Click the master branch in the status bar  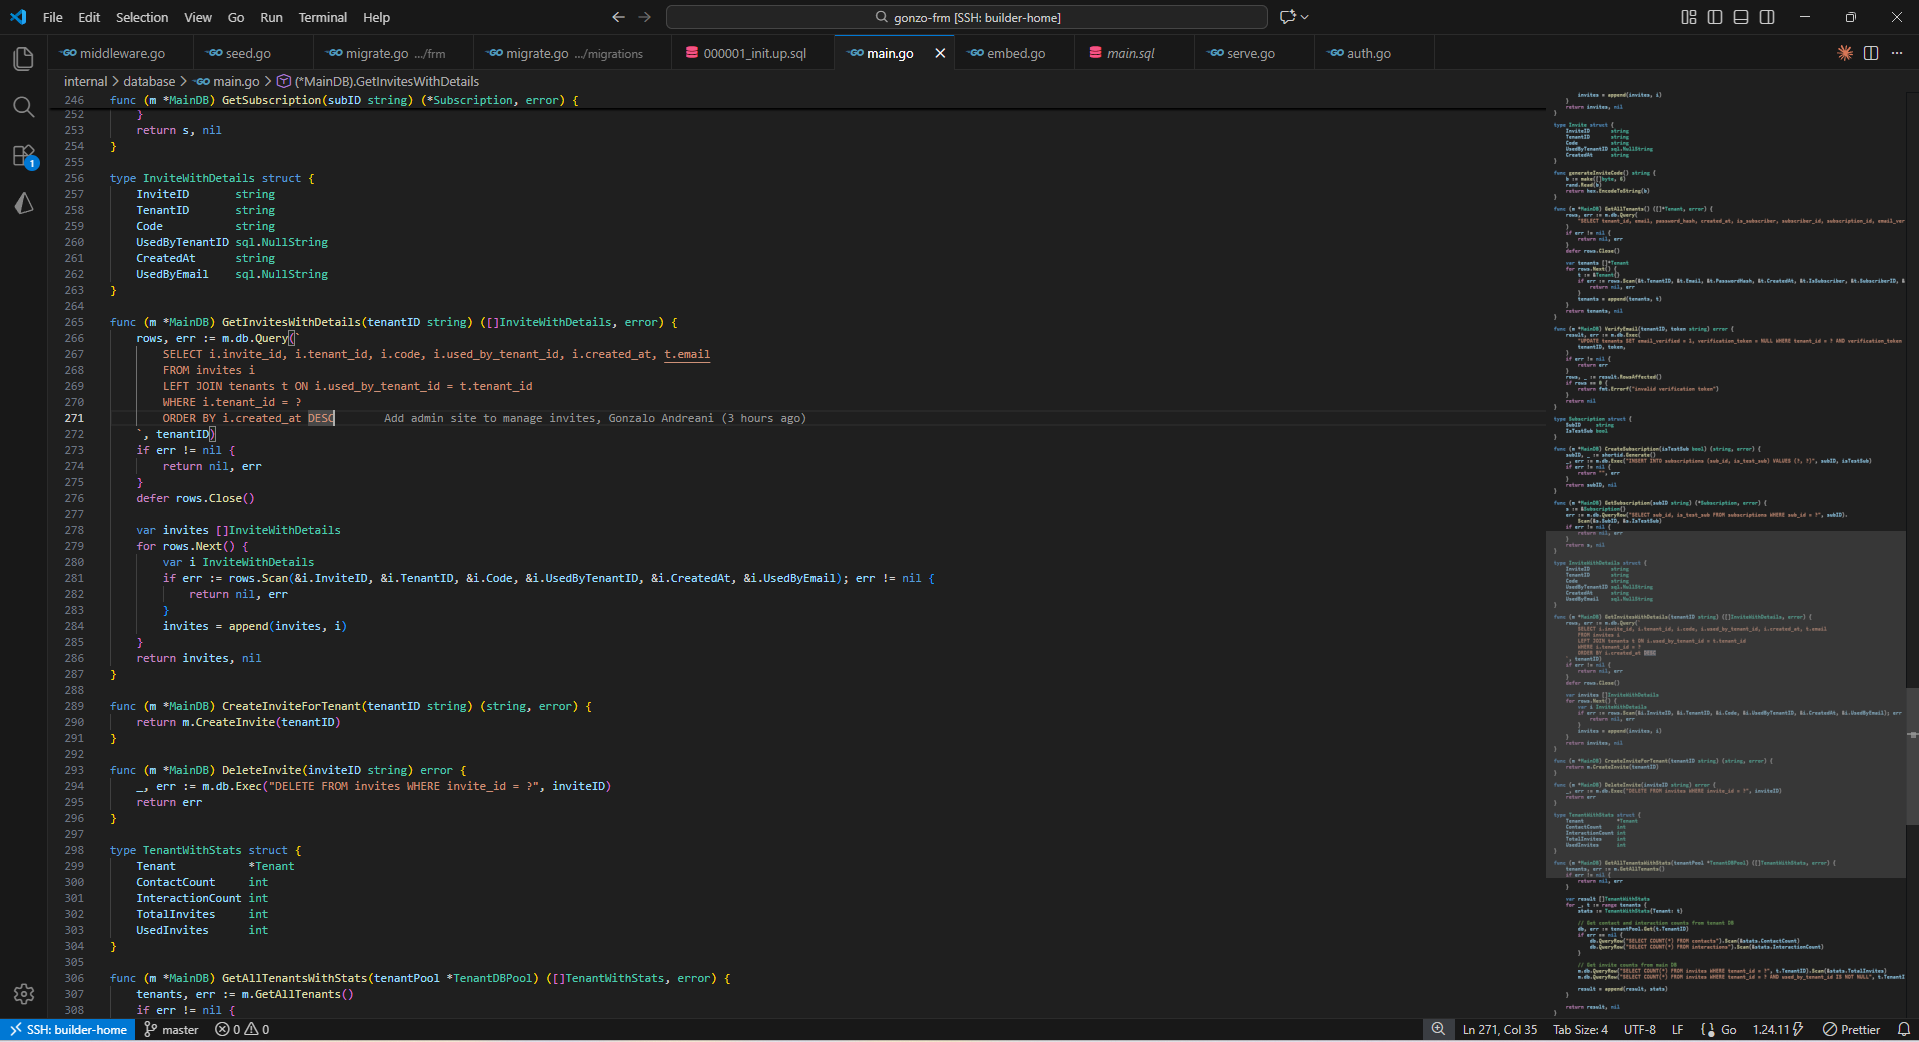point(171,1029)
